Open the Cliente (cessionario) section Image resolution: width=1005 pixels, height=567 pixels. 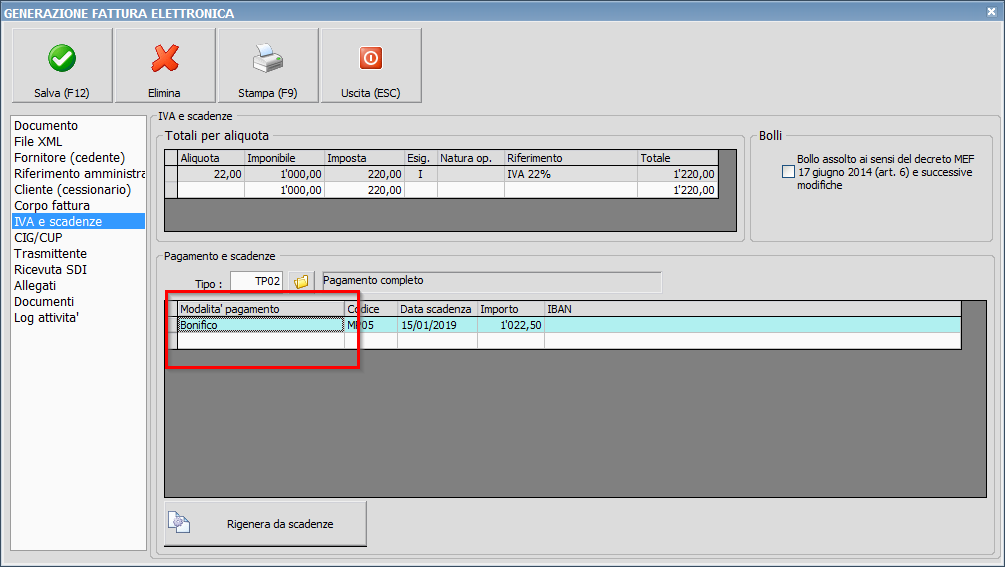78,190
